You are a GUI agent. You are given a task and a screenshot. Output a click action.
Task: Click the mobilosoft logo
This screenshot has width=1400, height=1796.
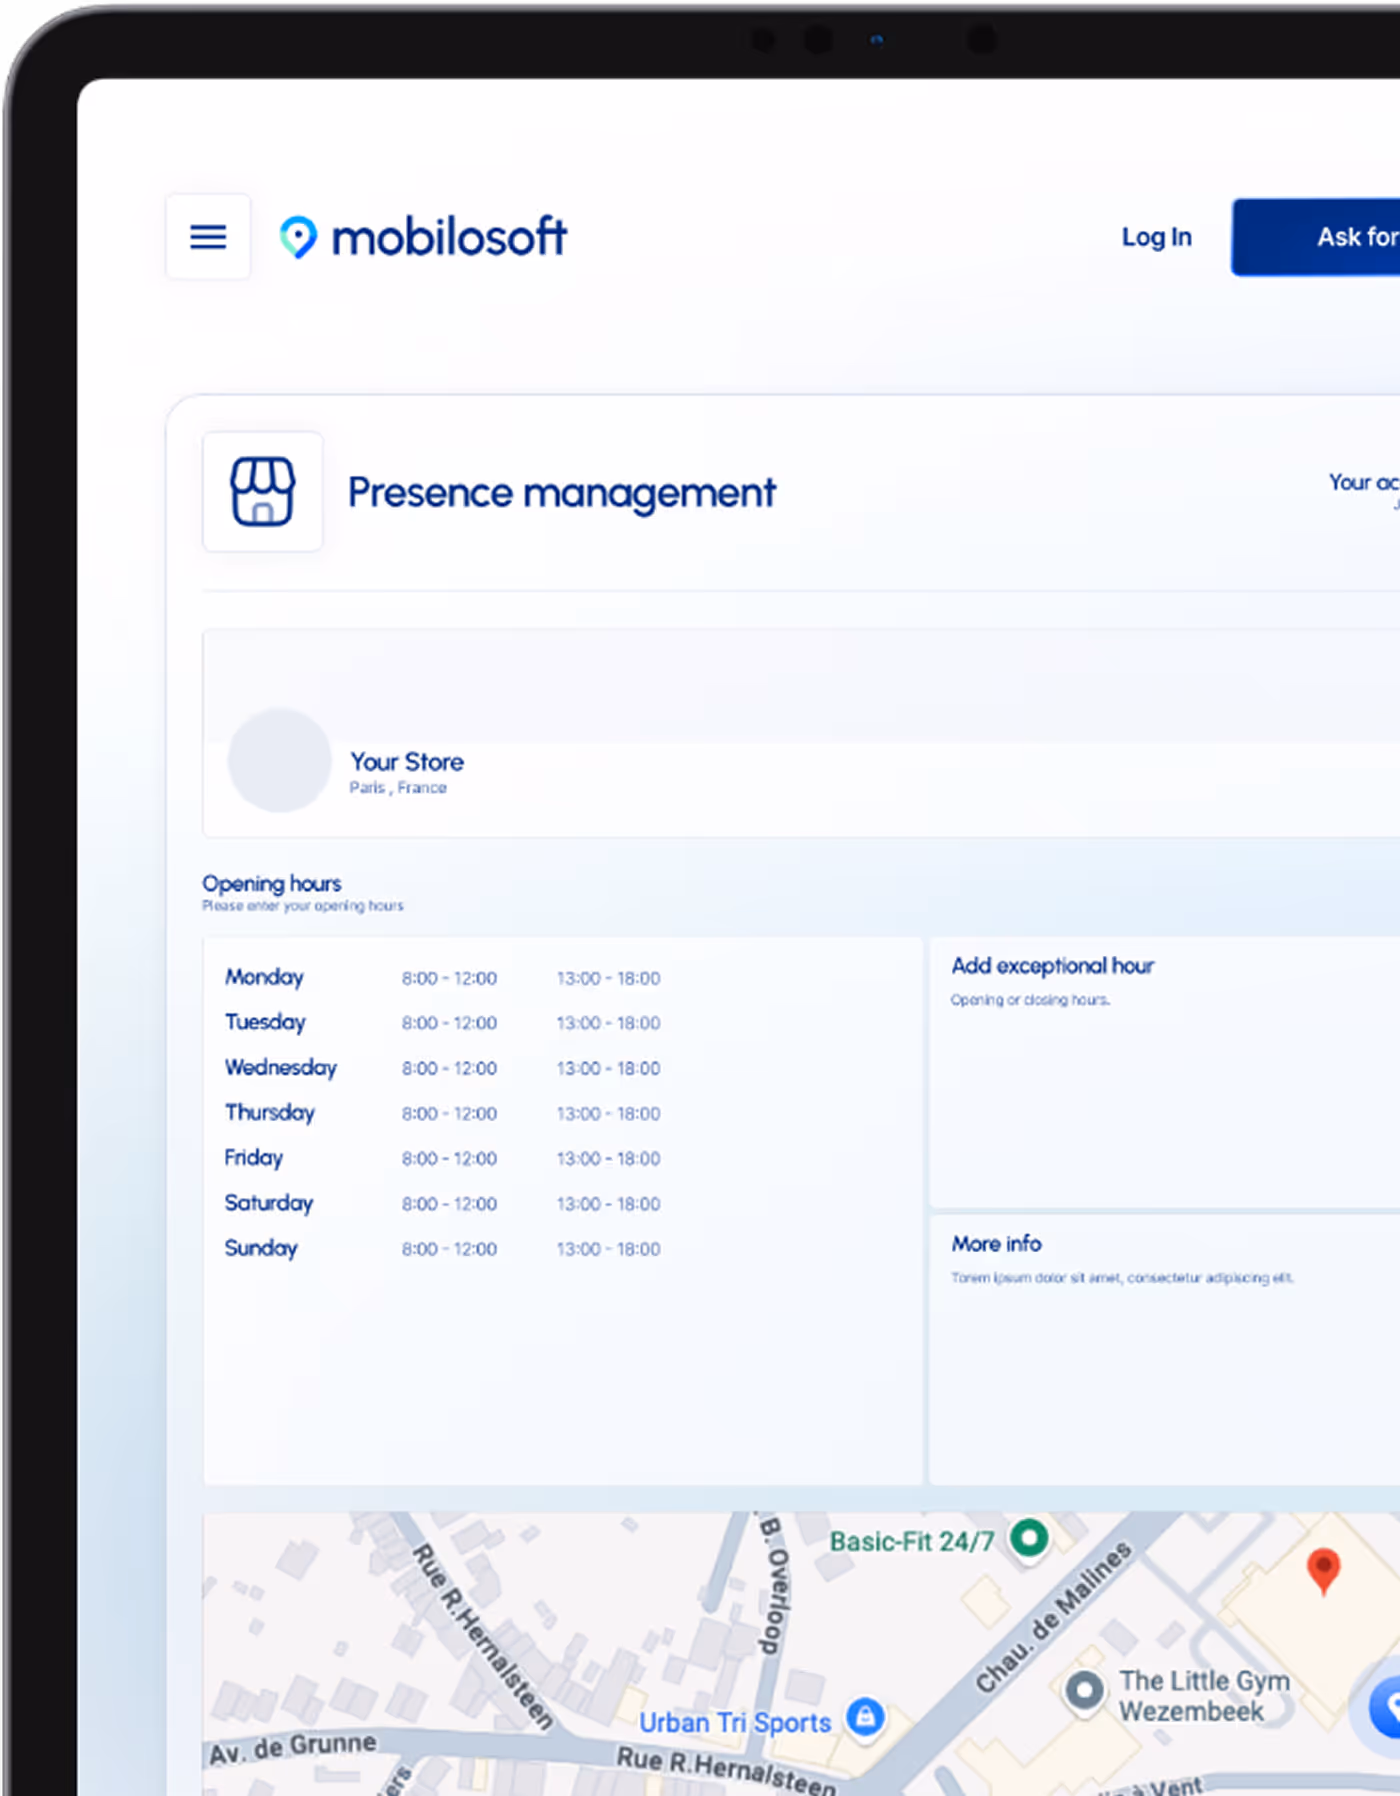[423, 237]
